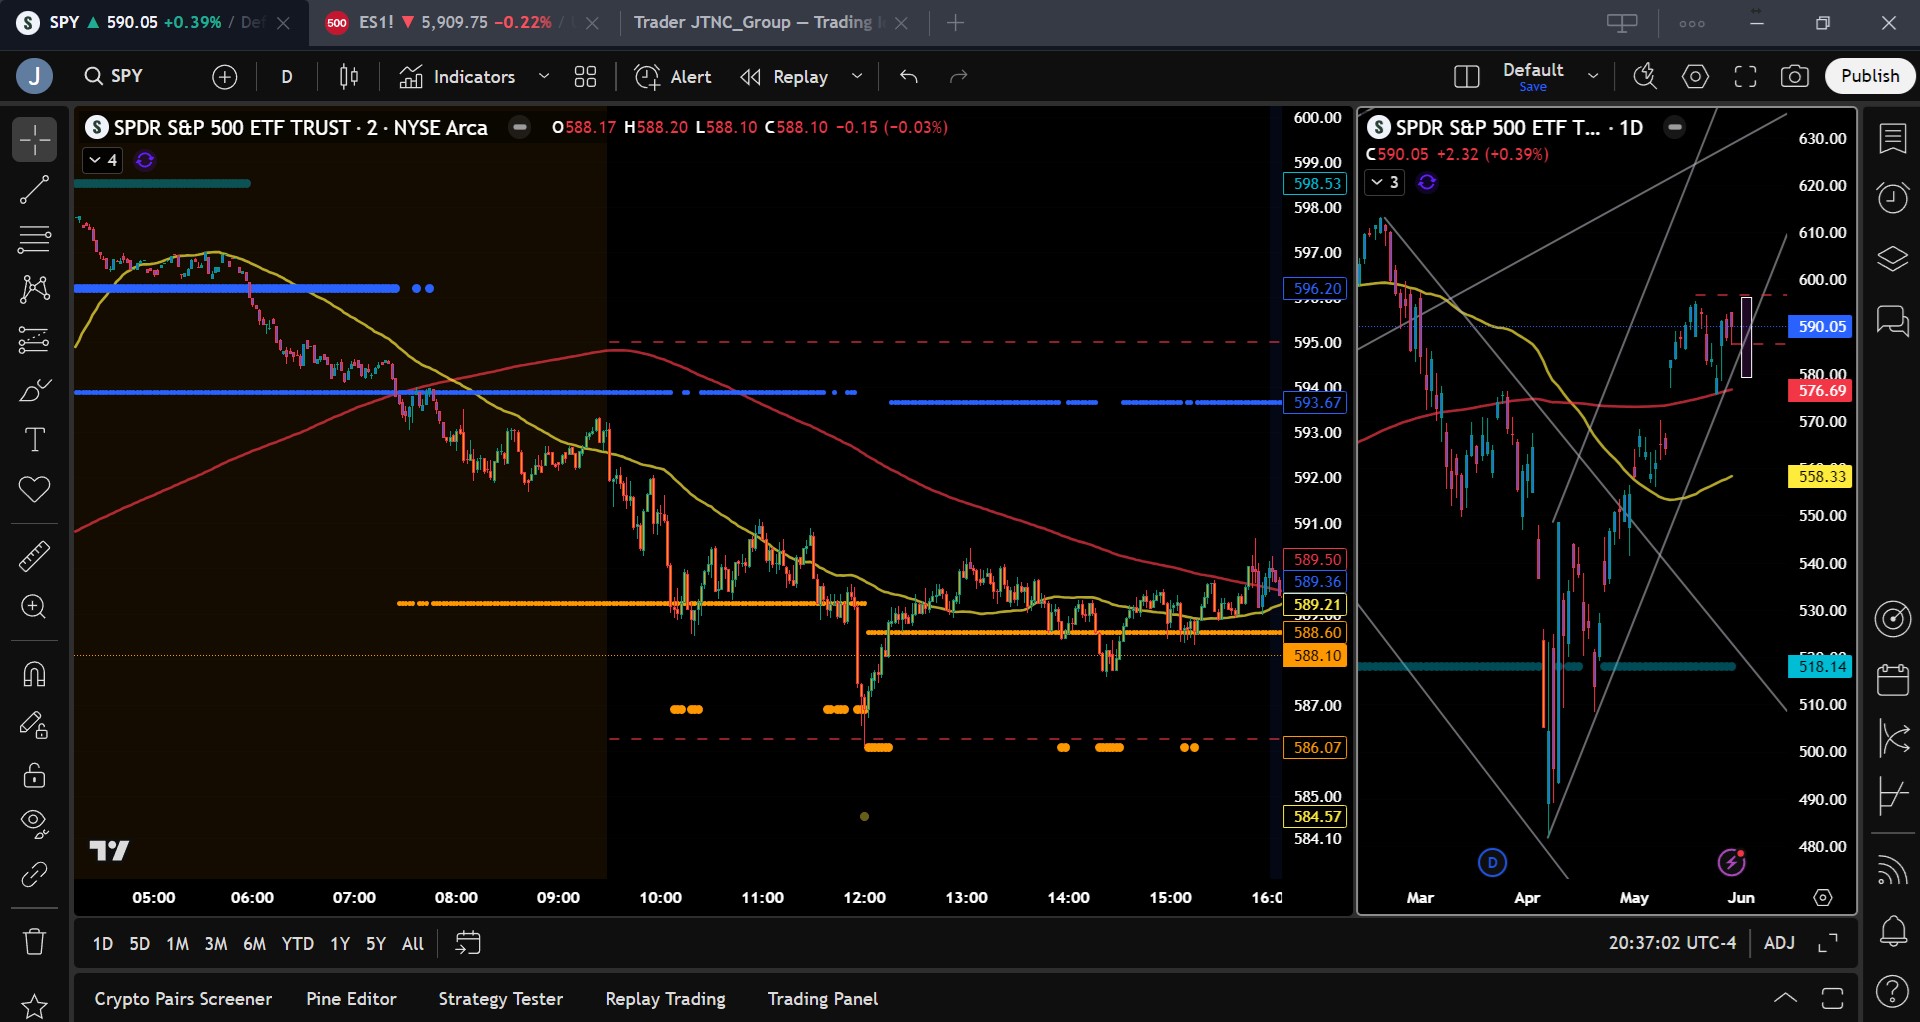This screenshot has height=1022, width=1920.
Task: Open the notifications bell panel
Action: pos(1892,932)
